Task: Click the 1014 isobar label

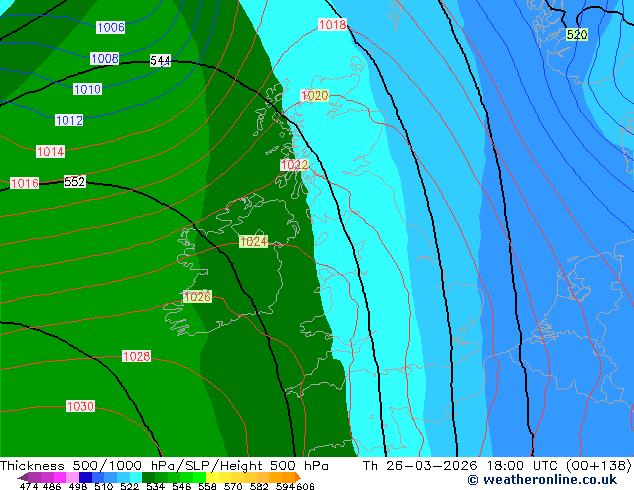Action: (x=51, y=152)
